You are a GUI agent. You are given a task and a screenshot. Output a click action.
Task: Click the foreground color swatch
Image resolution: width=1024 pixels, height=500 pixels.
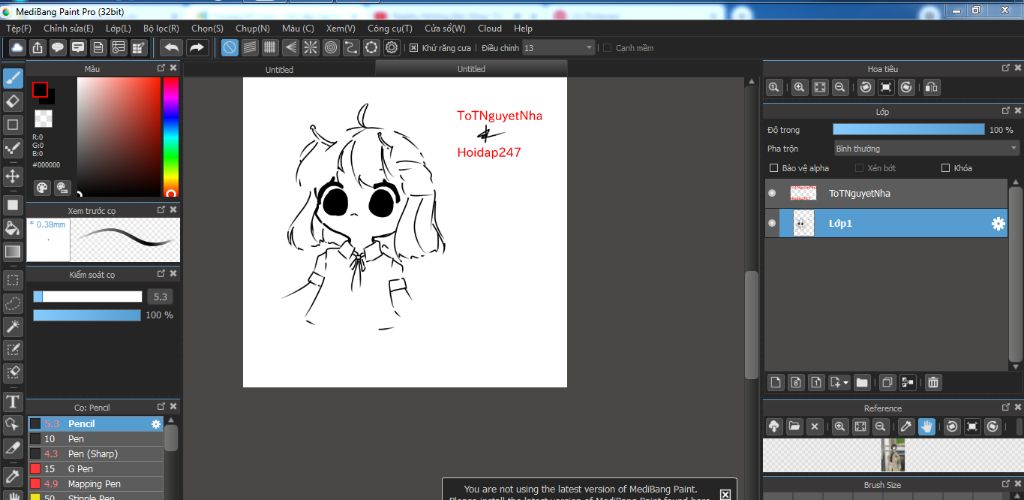(40, 89)
